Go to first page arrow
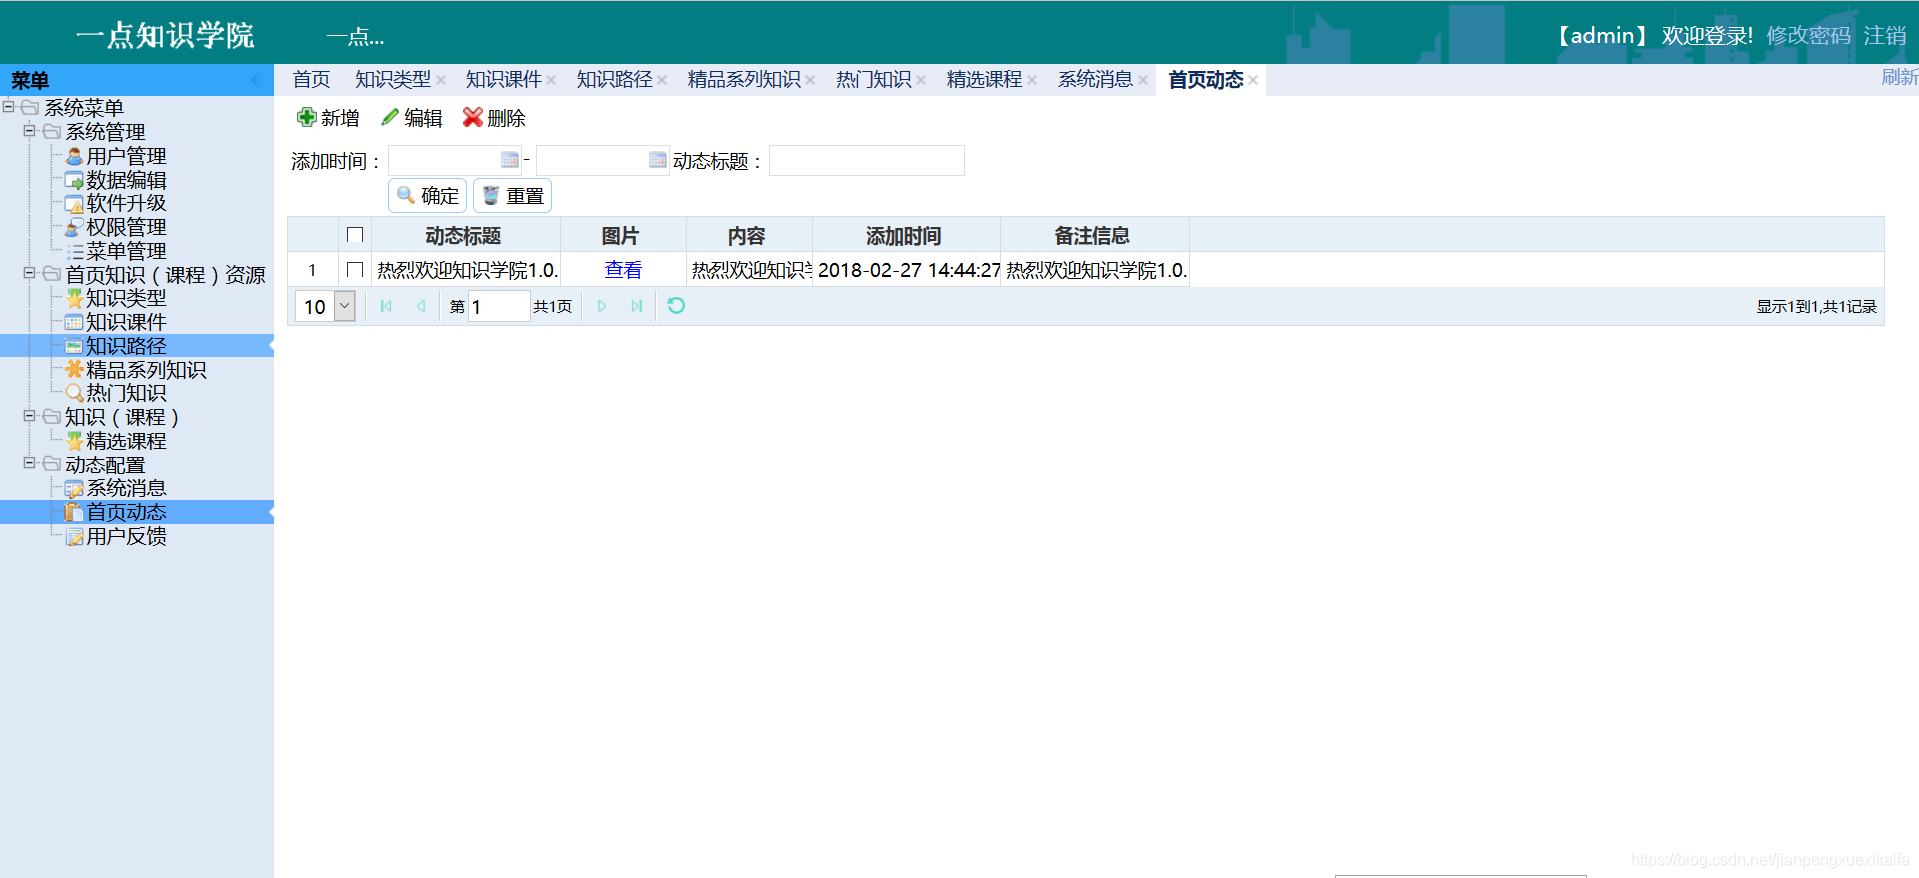 point(386,306)
